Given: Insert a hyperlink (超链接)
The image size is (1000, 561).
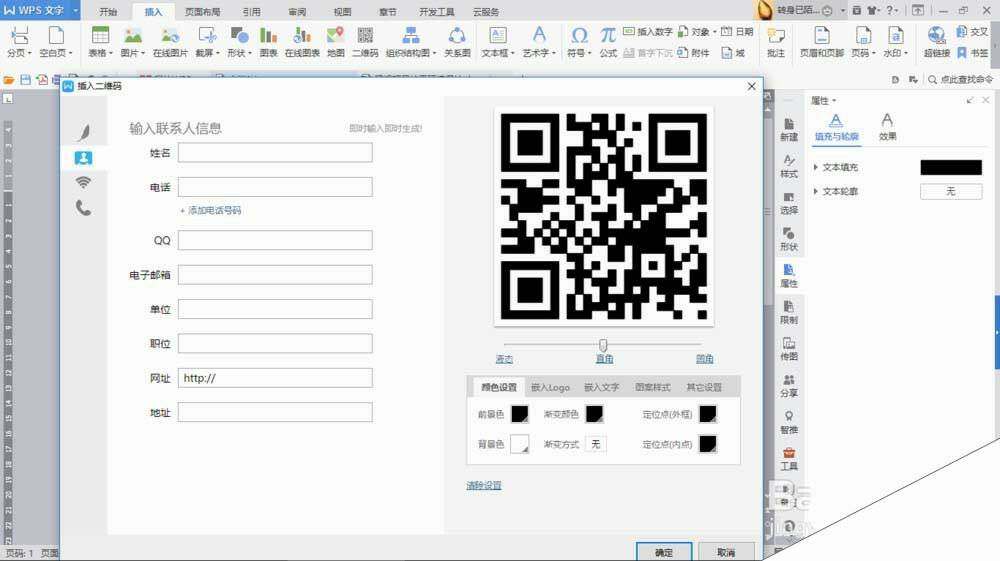Looking at the screenshot, I should click(x=936, y=42).
